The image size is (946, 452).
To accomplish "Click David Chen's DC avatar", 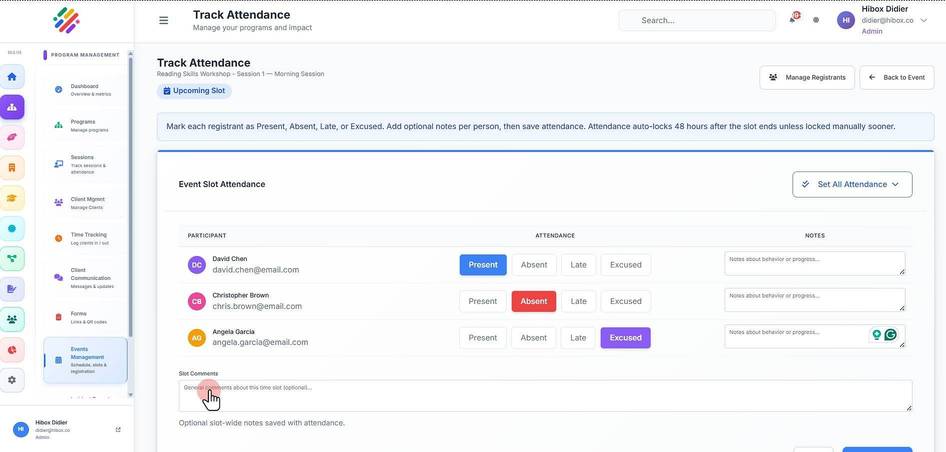I will pos(197,264).
